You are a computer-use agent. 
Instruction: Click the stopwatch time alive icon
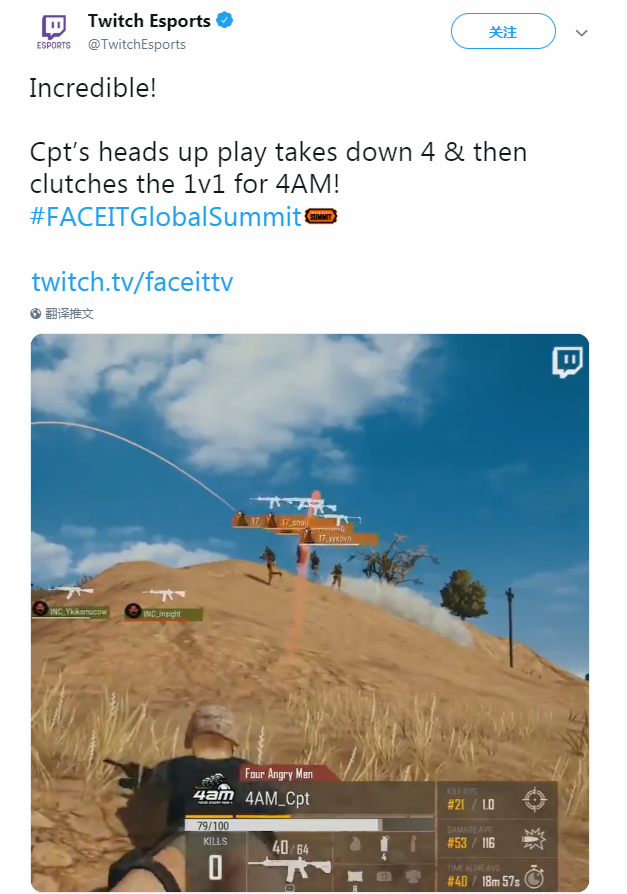coord(535,877)
